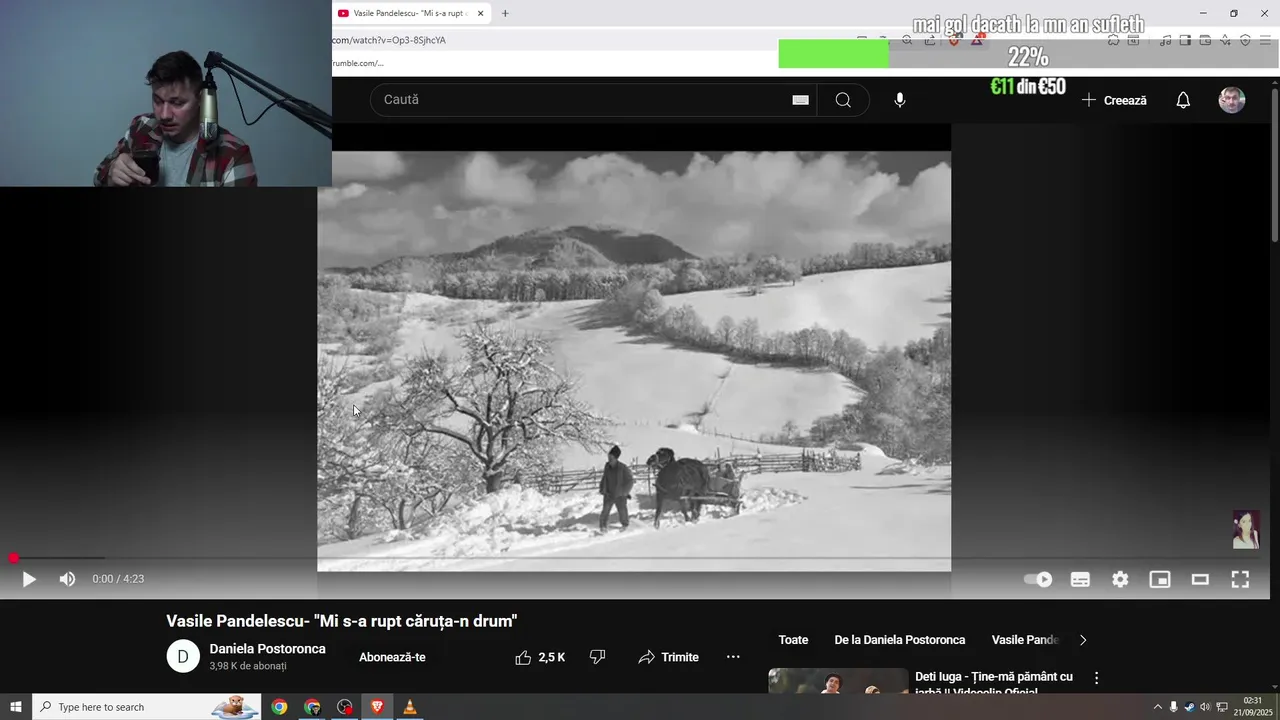Enable theater mode in the player

click(1200, 579)
